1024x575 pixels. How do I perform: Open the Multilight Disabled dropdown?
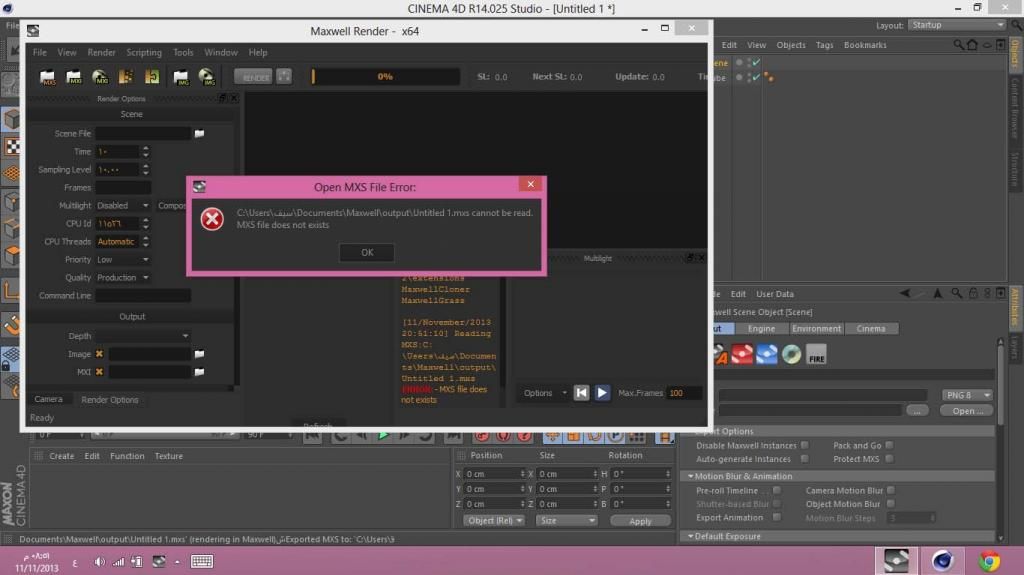(x=123, y=206)
